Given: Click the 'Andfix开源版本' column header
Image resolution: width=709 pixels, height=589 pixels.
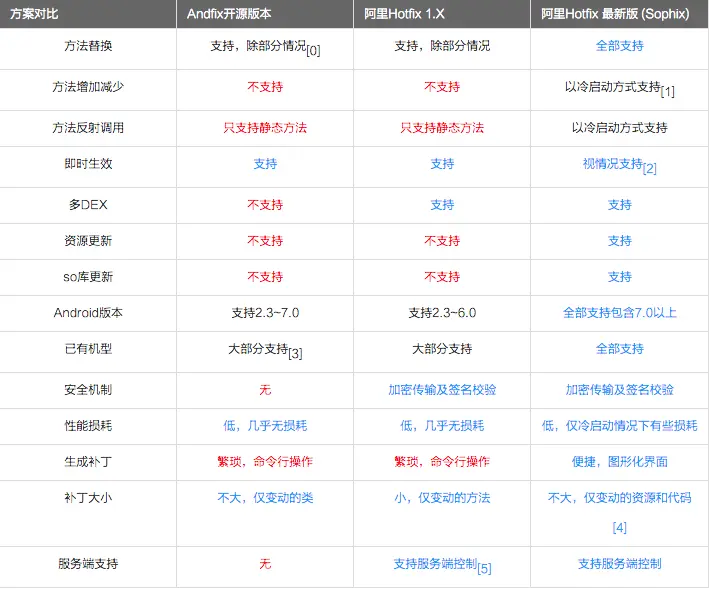Looking at the screenshot, I should (x=229, y=14).
